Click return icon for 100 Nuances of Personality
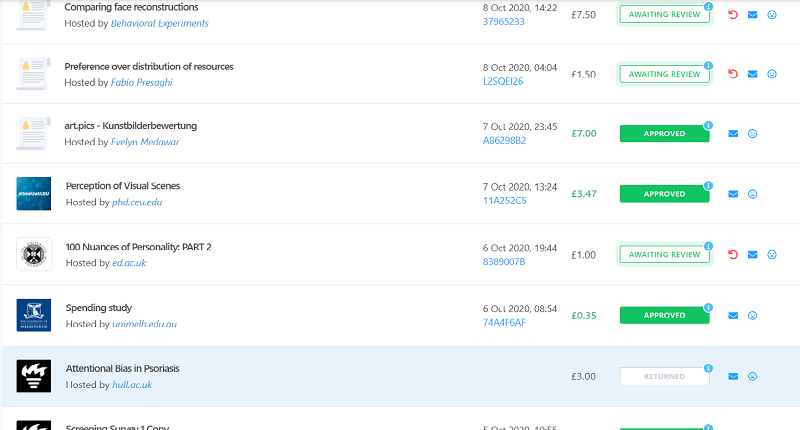This screenshot has width=800, height=430. [733, 255]
